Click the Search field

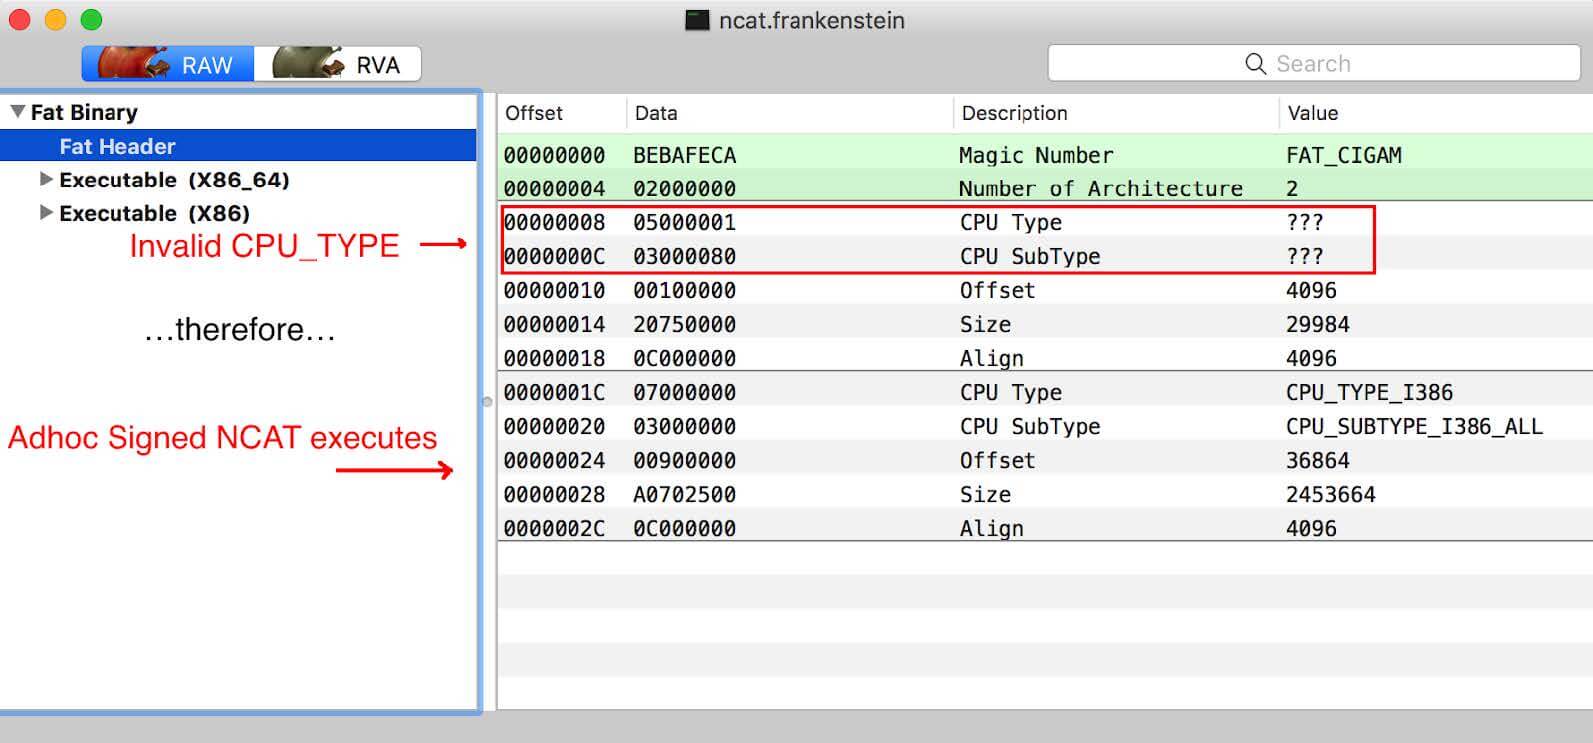(1313, 63)
